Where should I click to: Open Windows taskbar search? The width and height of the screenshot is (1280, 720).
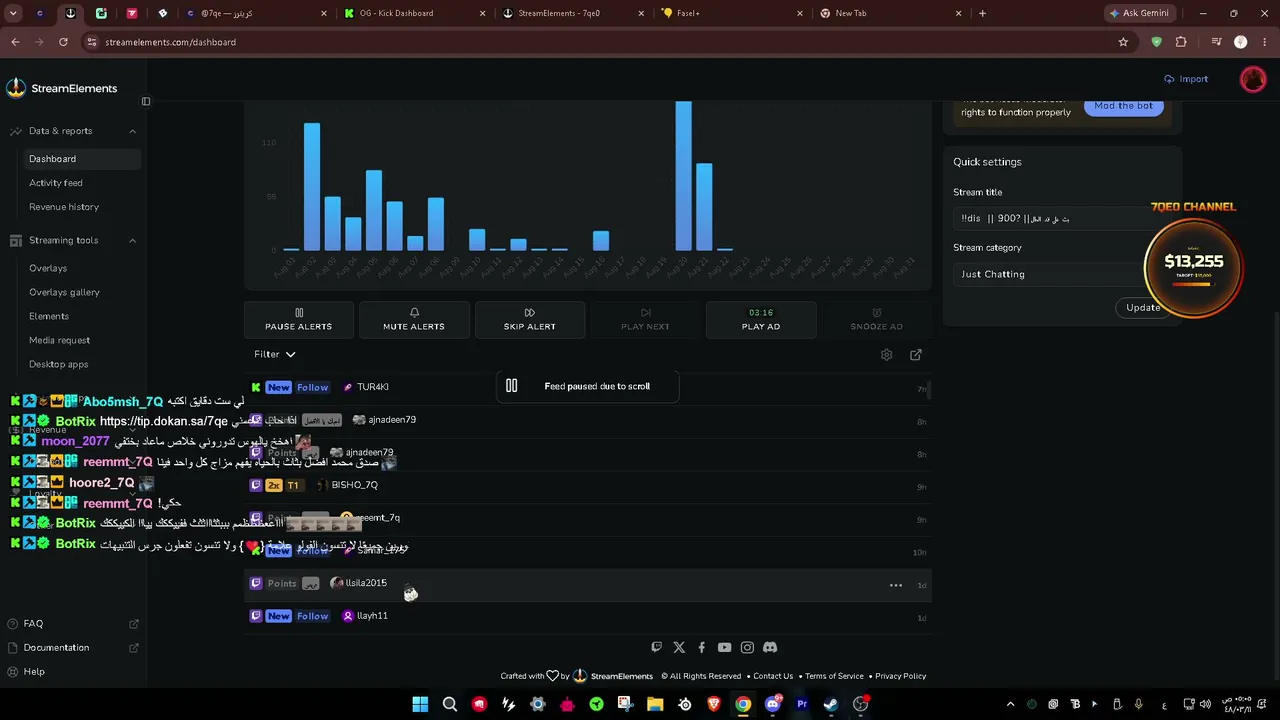pos(450,704)
